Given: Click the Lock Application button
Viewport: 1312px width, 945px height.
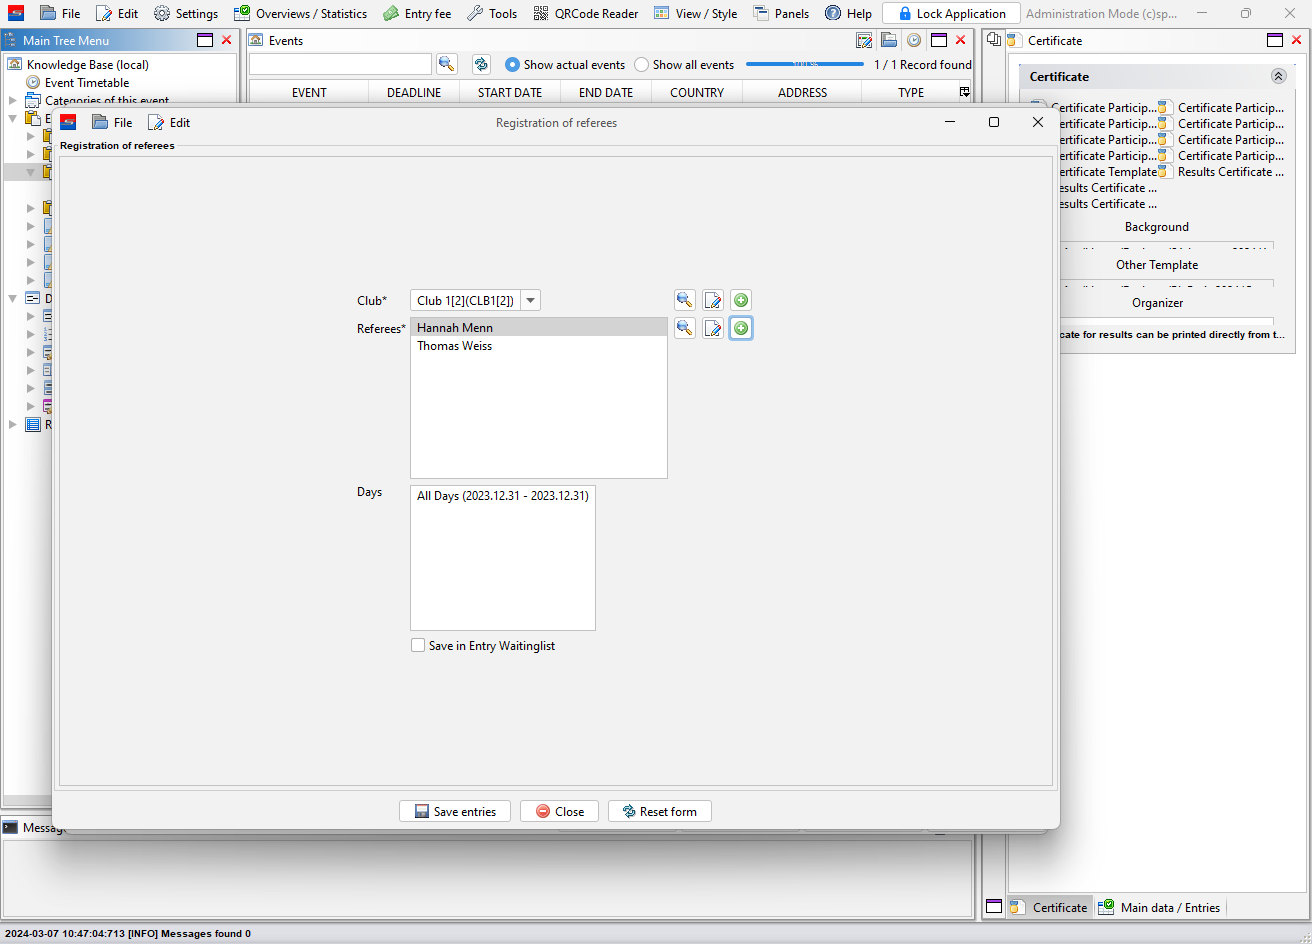Looking at the screenshot, I should 951,13.
